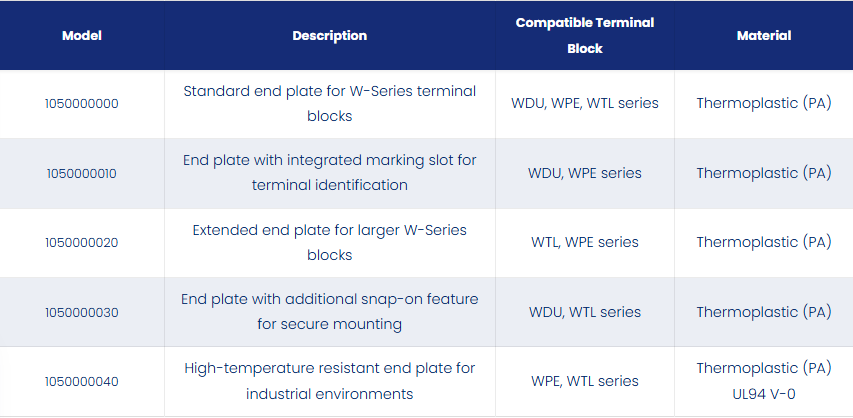Select model number 1050000030
Screen dimensions: 853x418
click(82, 312)
